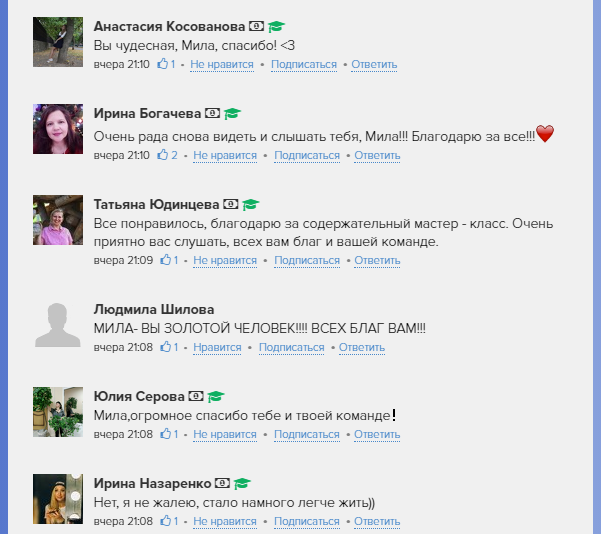Image resolution: width=601 pixels, height=534 pixels.
Task: Open Людмила Шилова's default avatar
Action: [58, 325]
